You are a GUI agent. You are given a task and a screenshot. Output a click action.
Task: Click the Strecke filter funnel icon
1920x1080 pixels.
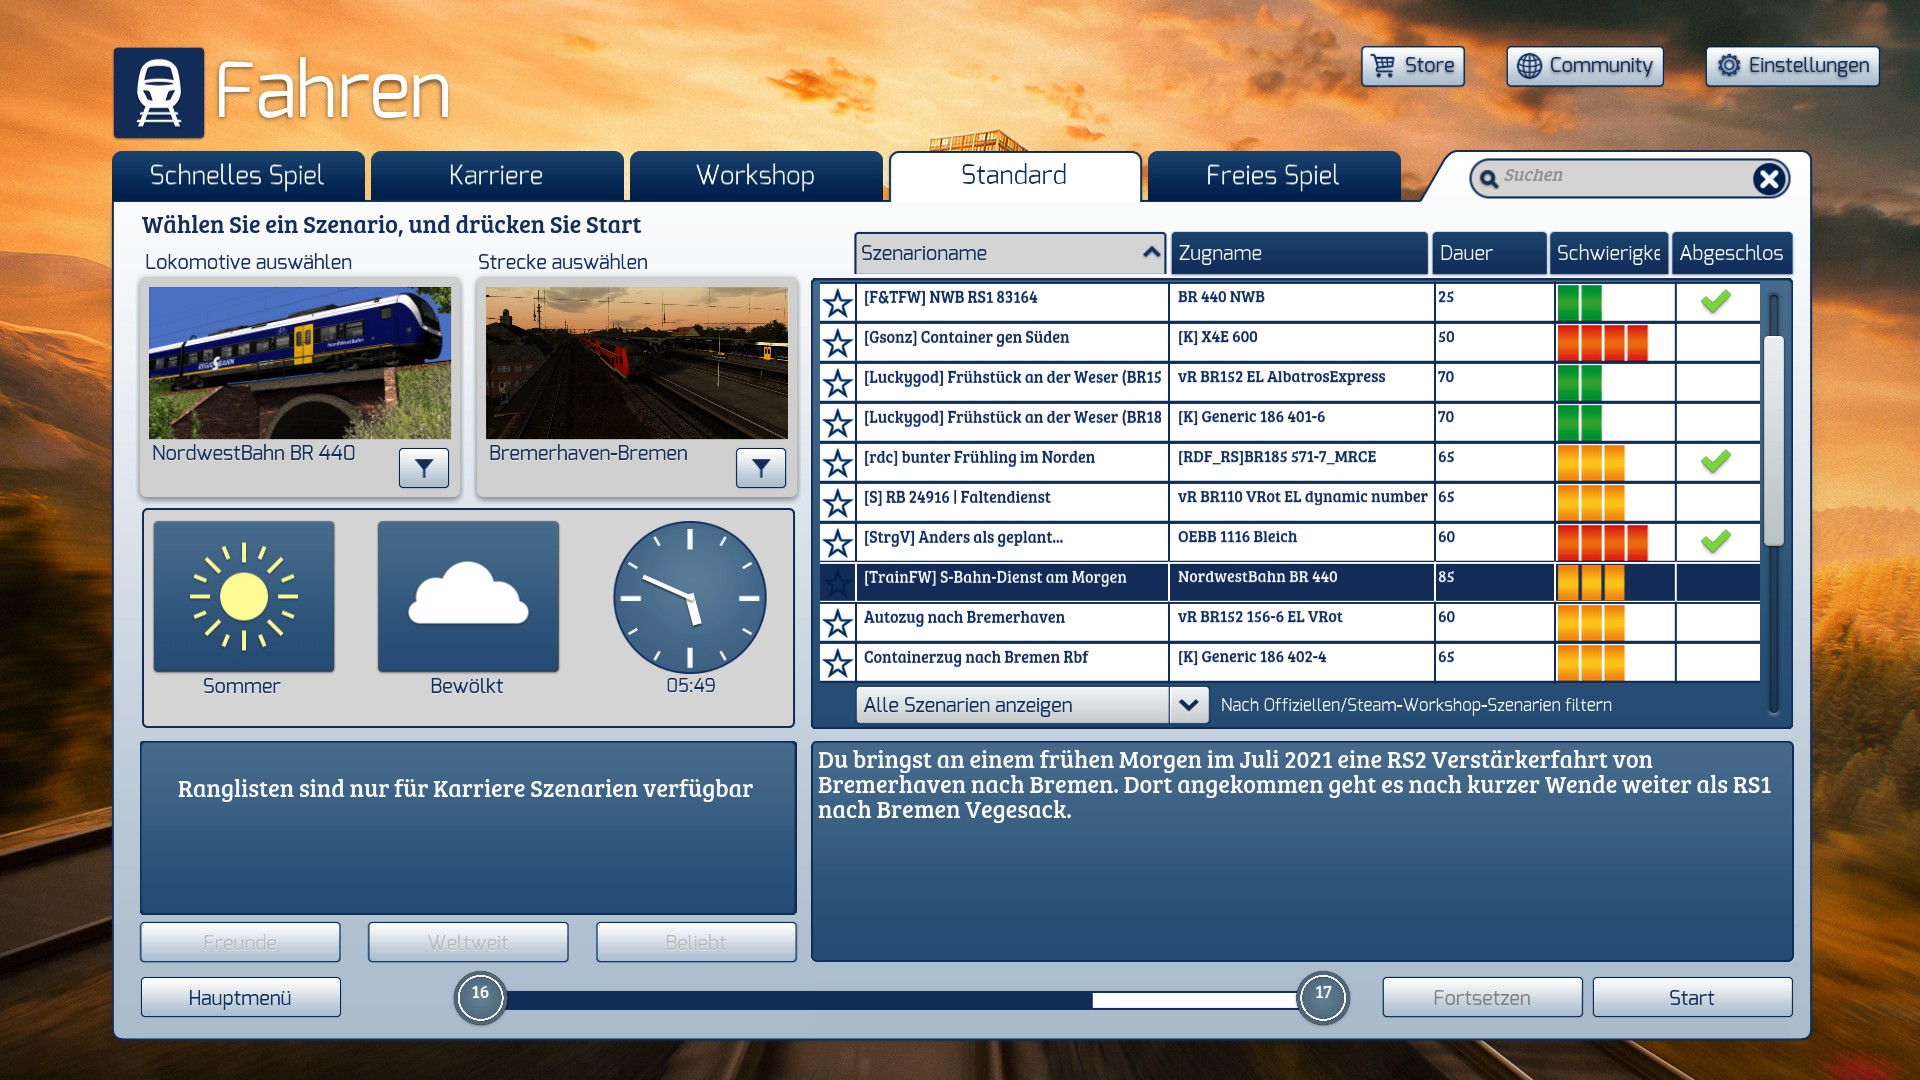click(x=761, y=468)
